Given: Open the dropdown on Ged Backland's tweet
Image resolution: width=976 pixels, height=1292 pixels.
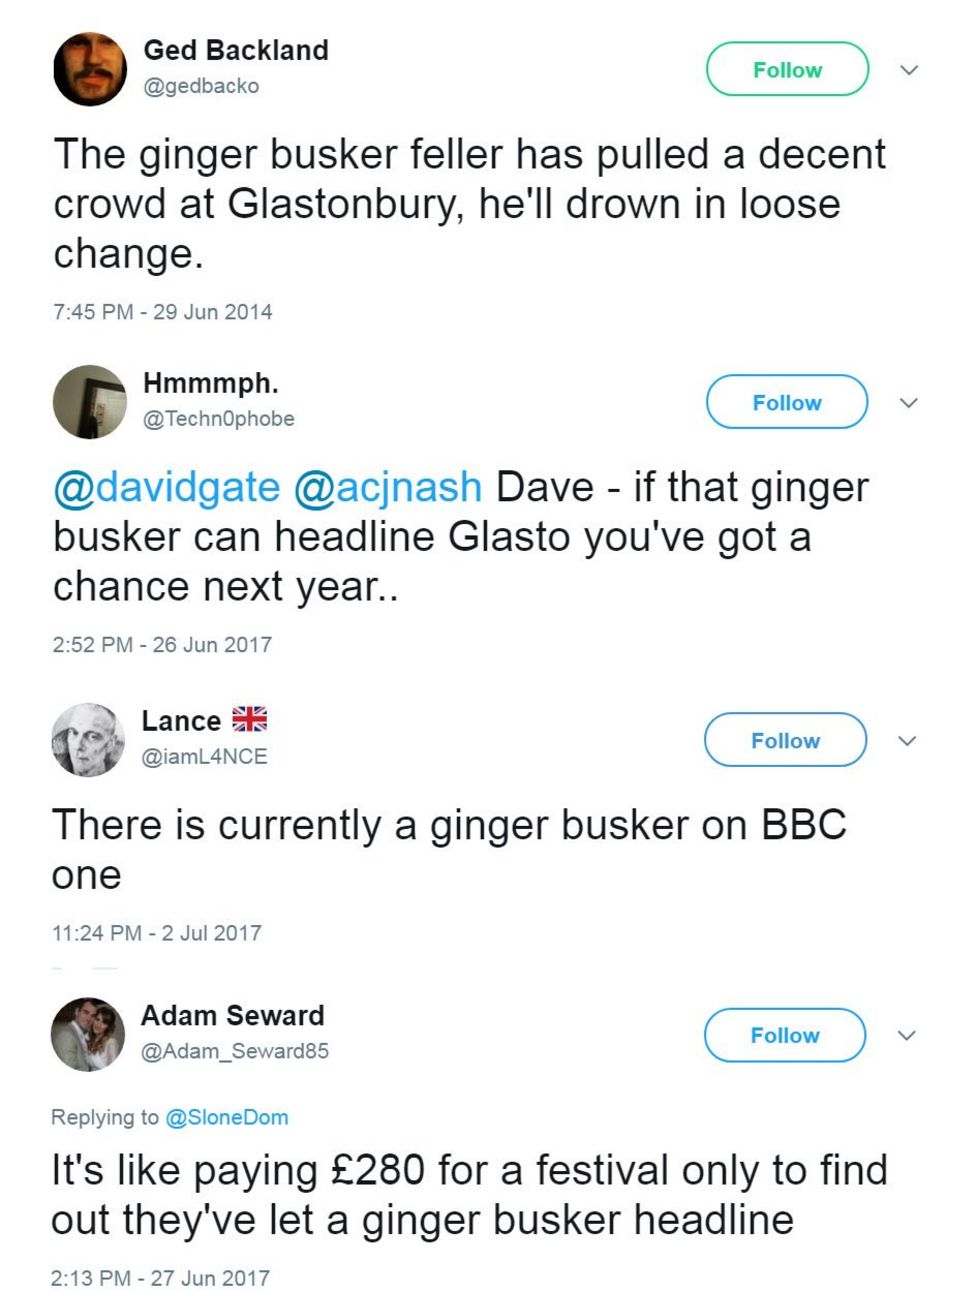Looking at the screenshot, I should [x=909, y=69].
